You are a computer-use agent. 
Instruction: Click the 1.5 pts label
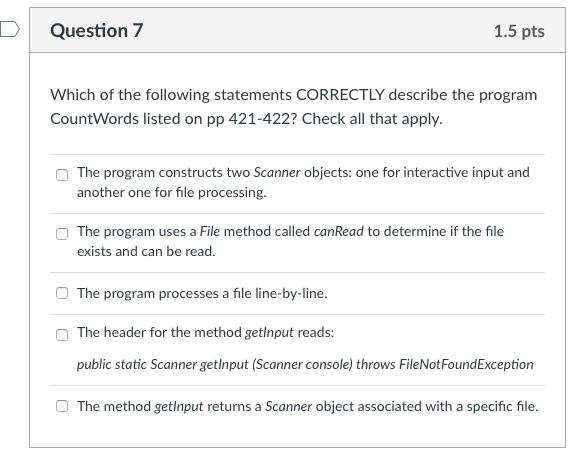pyautogui.click(x=519, y=31)
